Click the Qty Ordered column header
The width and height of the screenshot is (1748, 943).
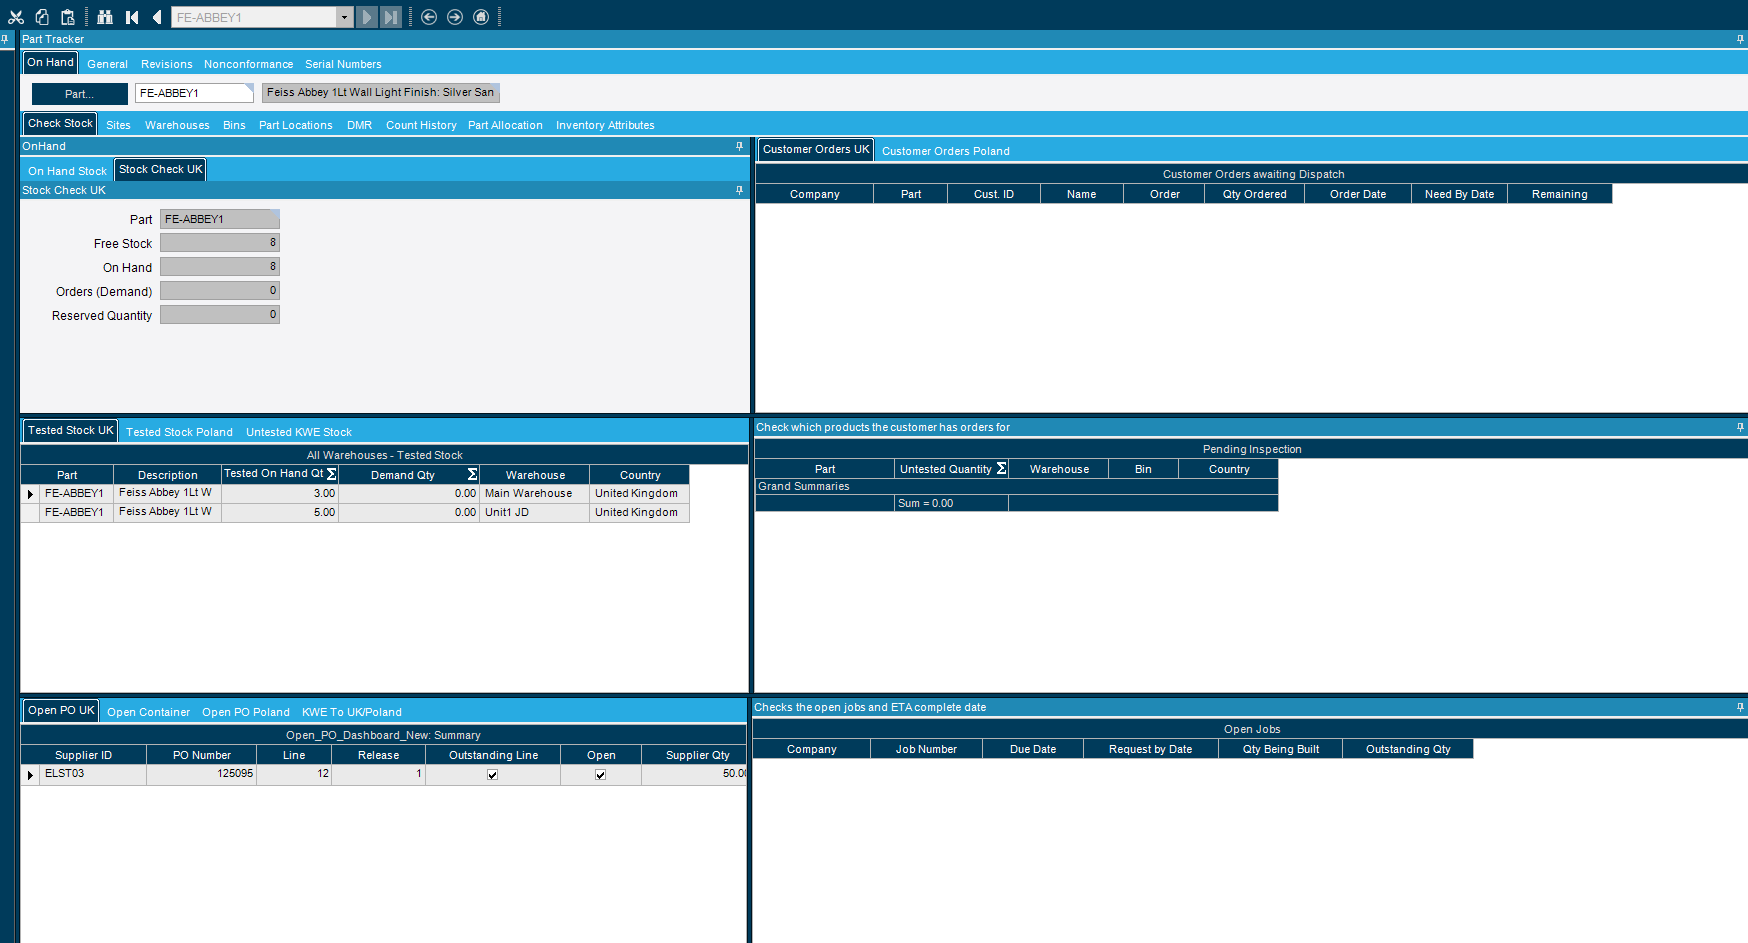(x=1254, y=194)
